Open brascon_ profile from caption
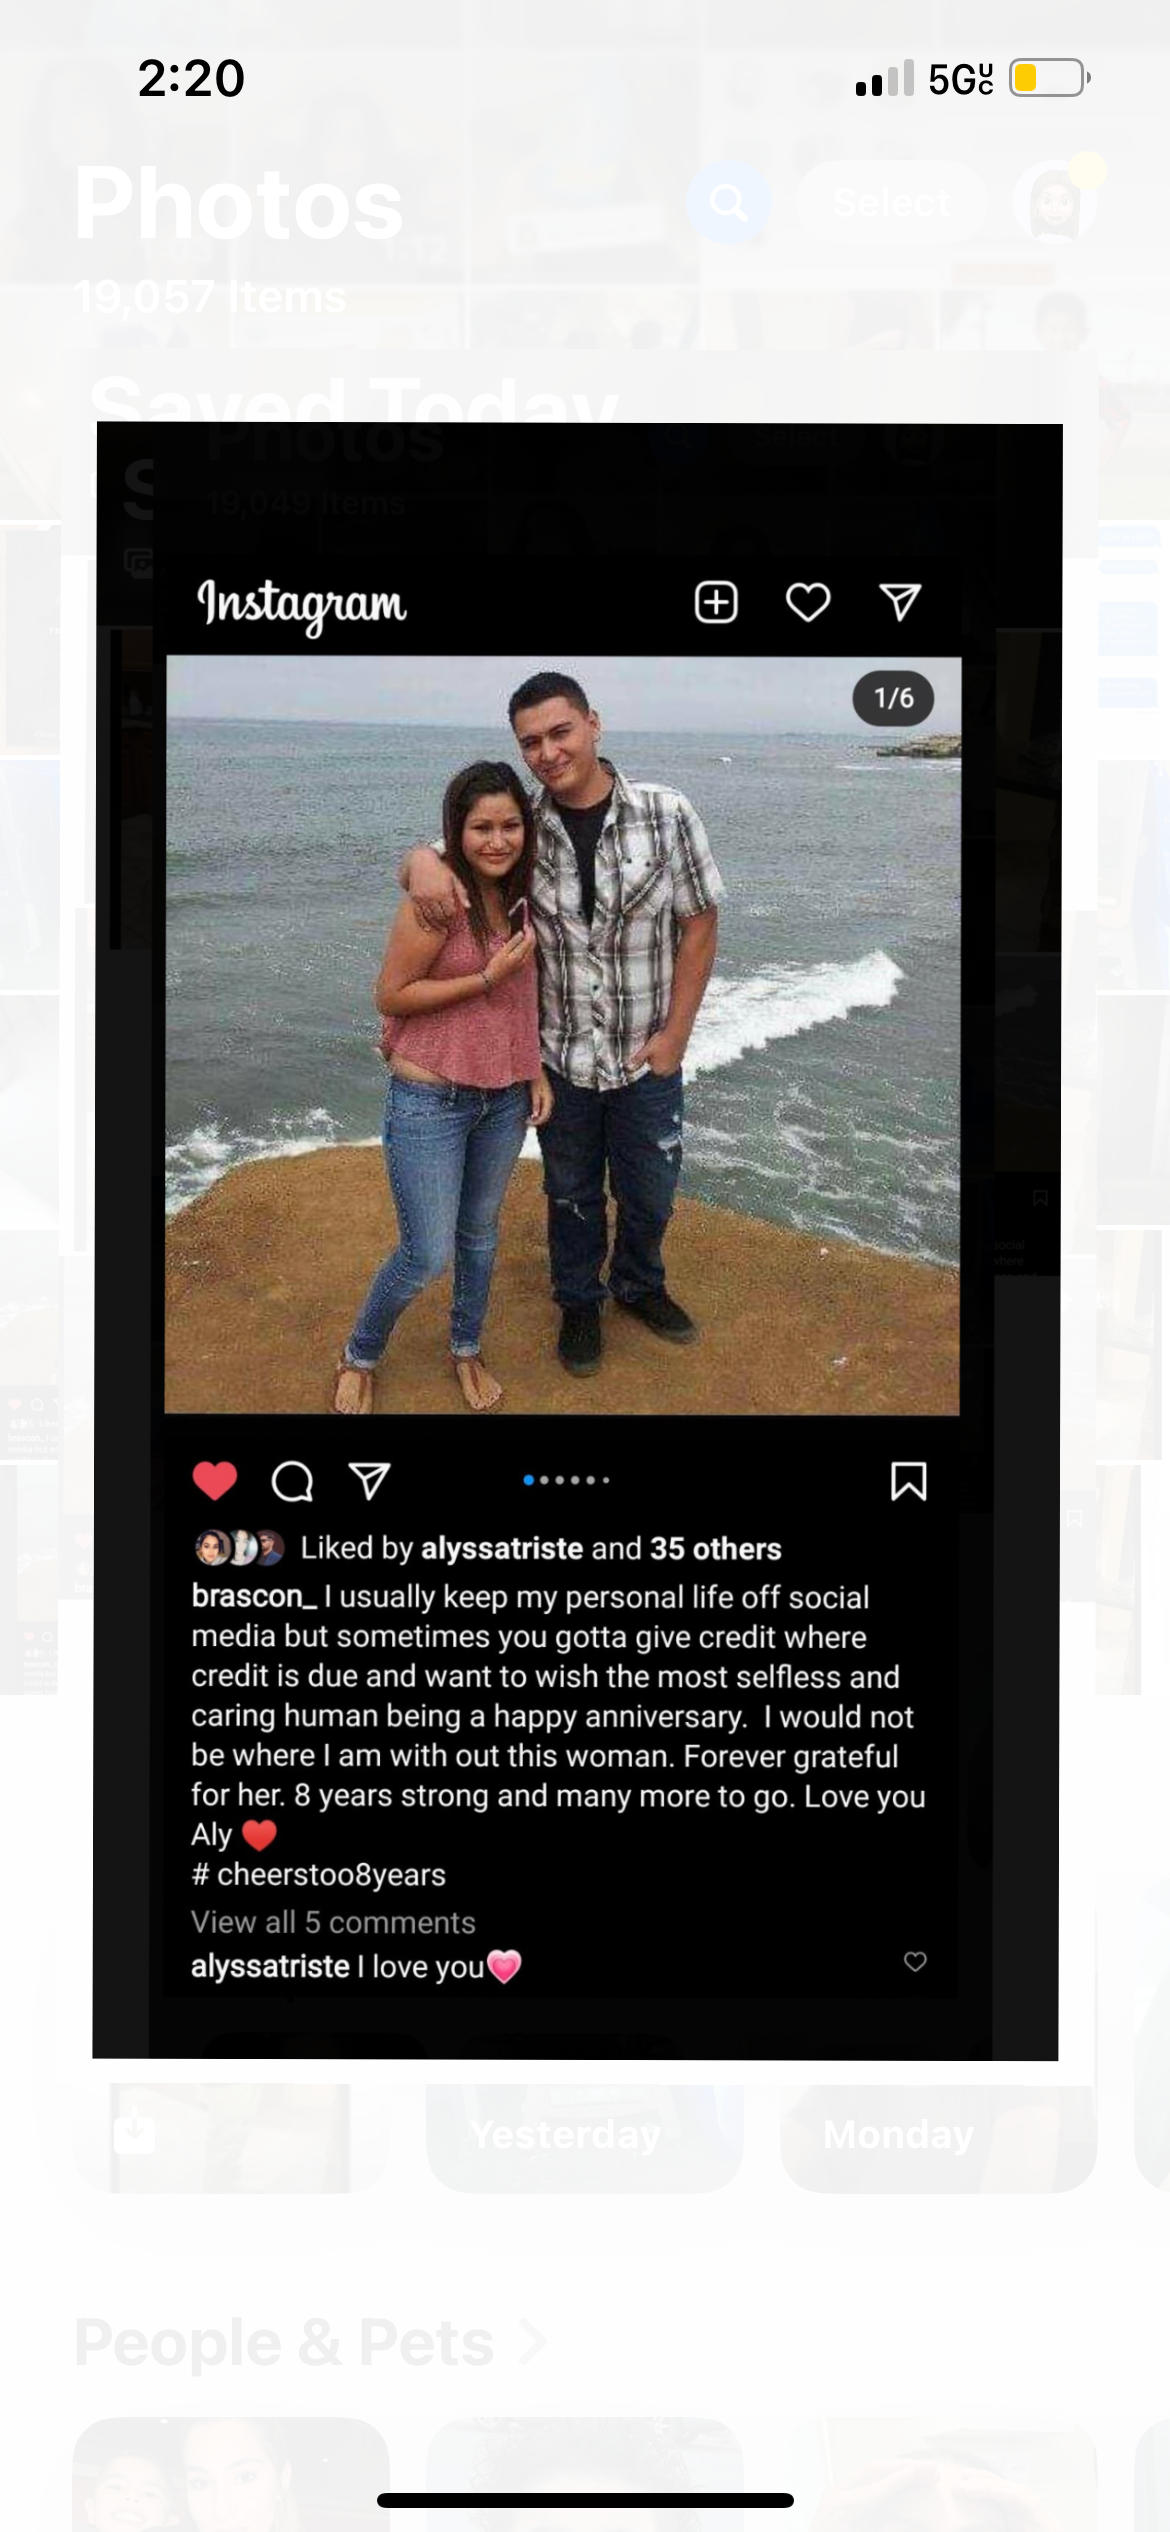The height and width of the screenshot is (2532, 1170). point(254,1596)
